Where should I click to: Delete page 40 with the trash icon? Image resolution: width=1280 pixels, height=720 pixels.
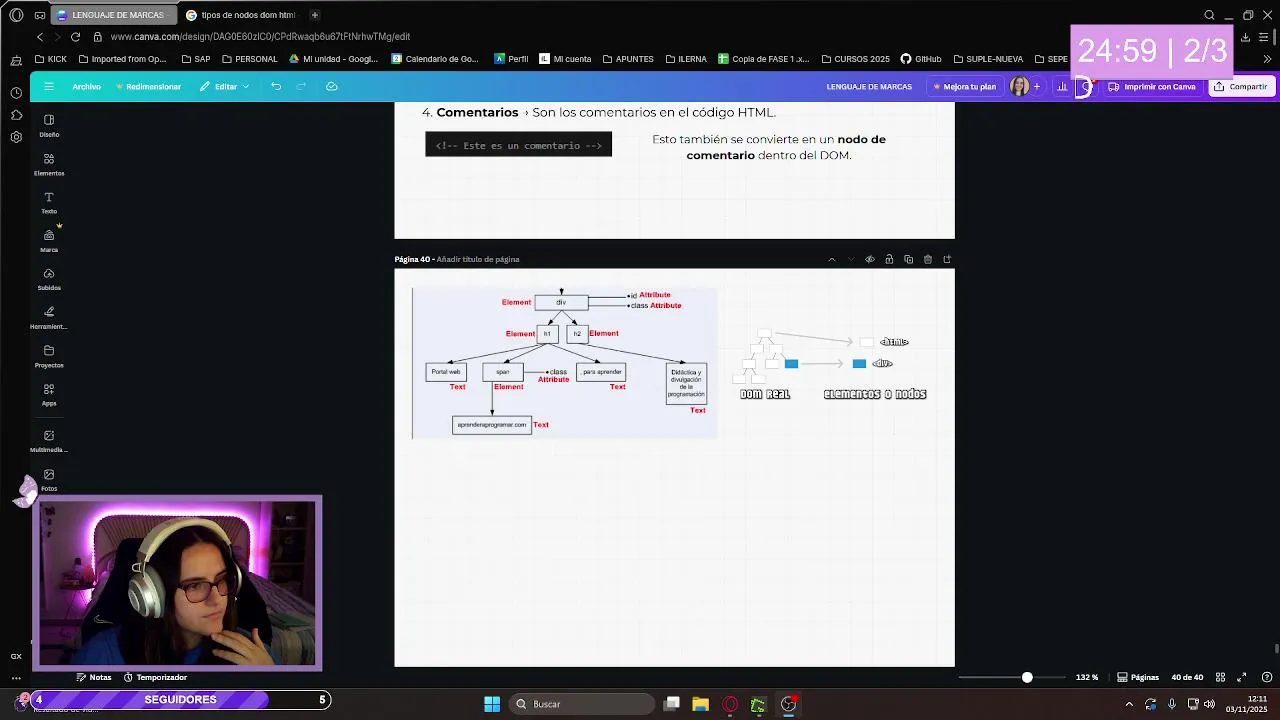(928, 259)
